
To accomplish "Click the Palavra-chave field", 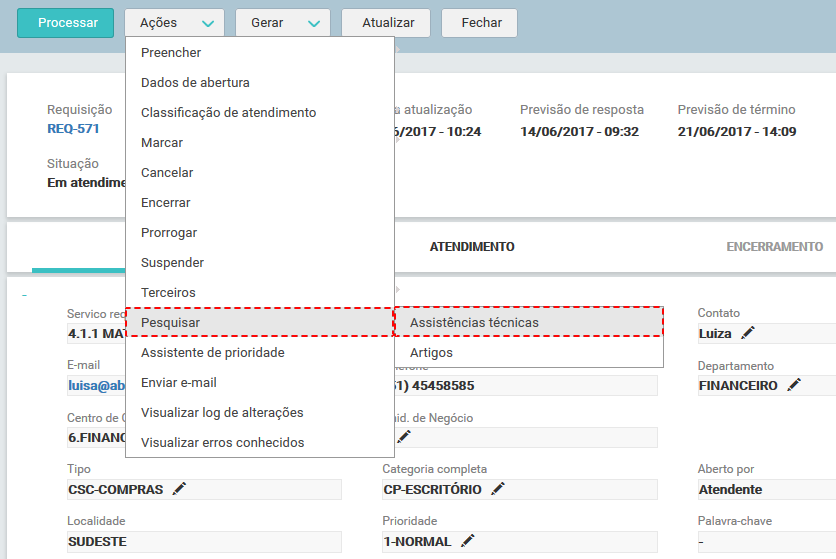I will (x=767, y=542).
